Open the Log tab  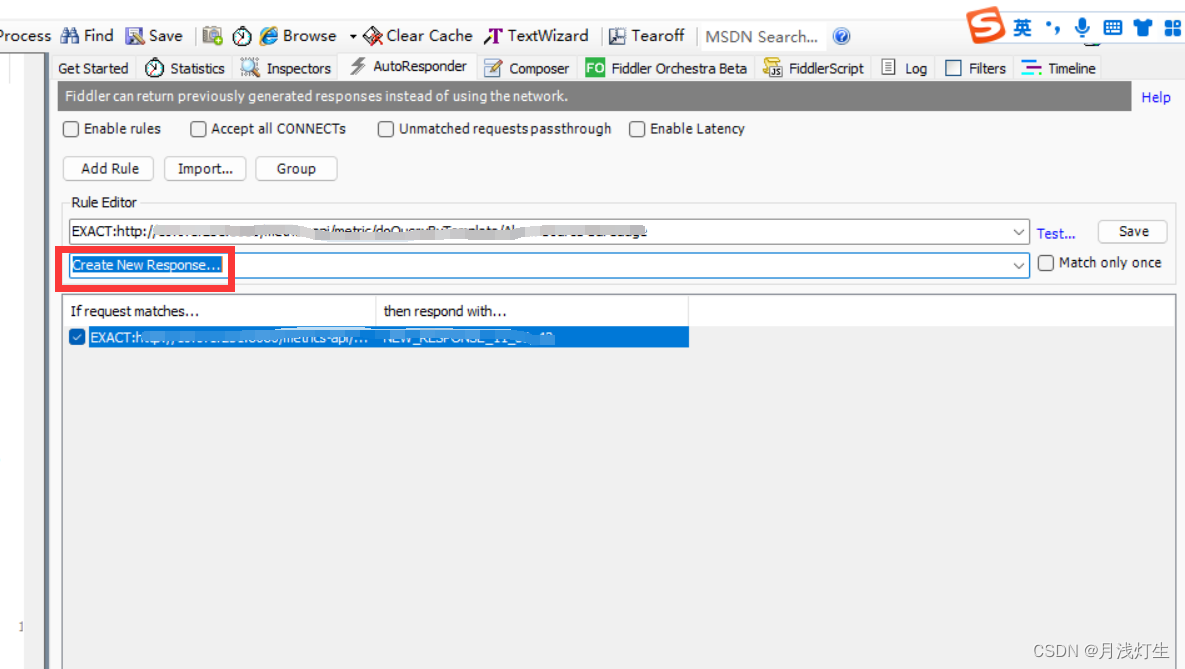[904, 68]
